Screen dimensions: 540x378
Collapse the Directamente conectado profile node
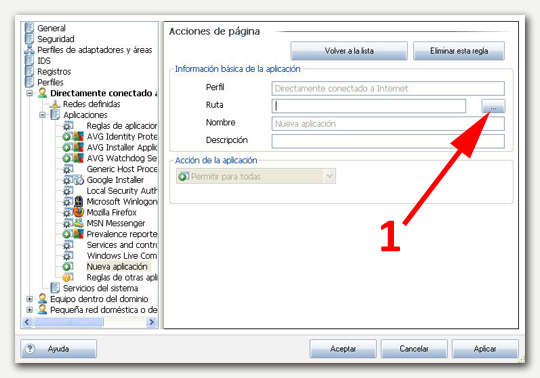tap(30, 93)
